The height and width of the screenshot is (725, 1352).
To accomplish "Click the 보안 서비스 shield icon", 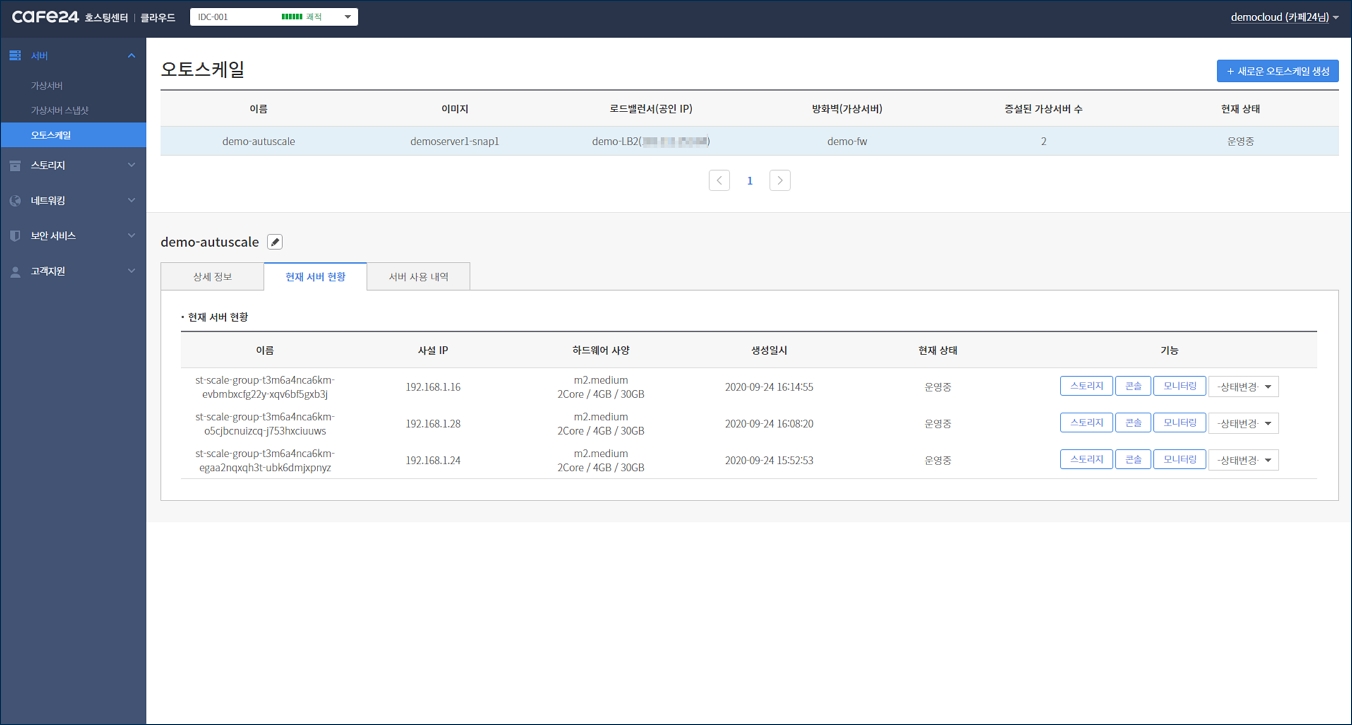I will click(15, 236).
